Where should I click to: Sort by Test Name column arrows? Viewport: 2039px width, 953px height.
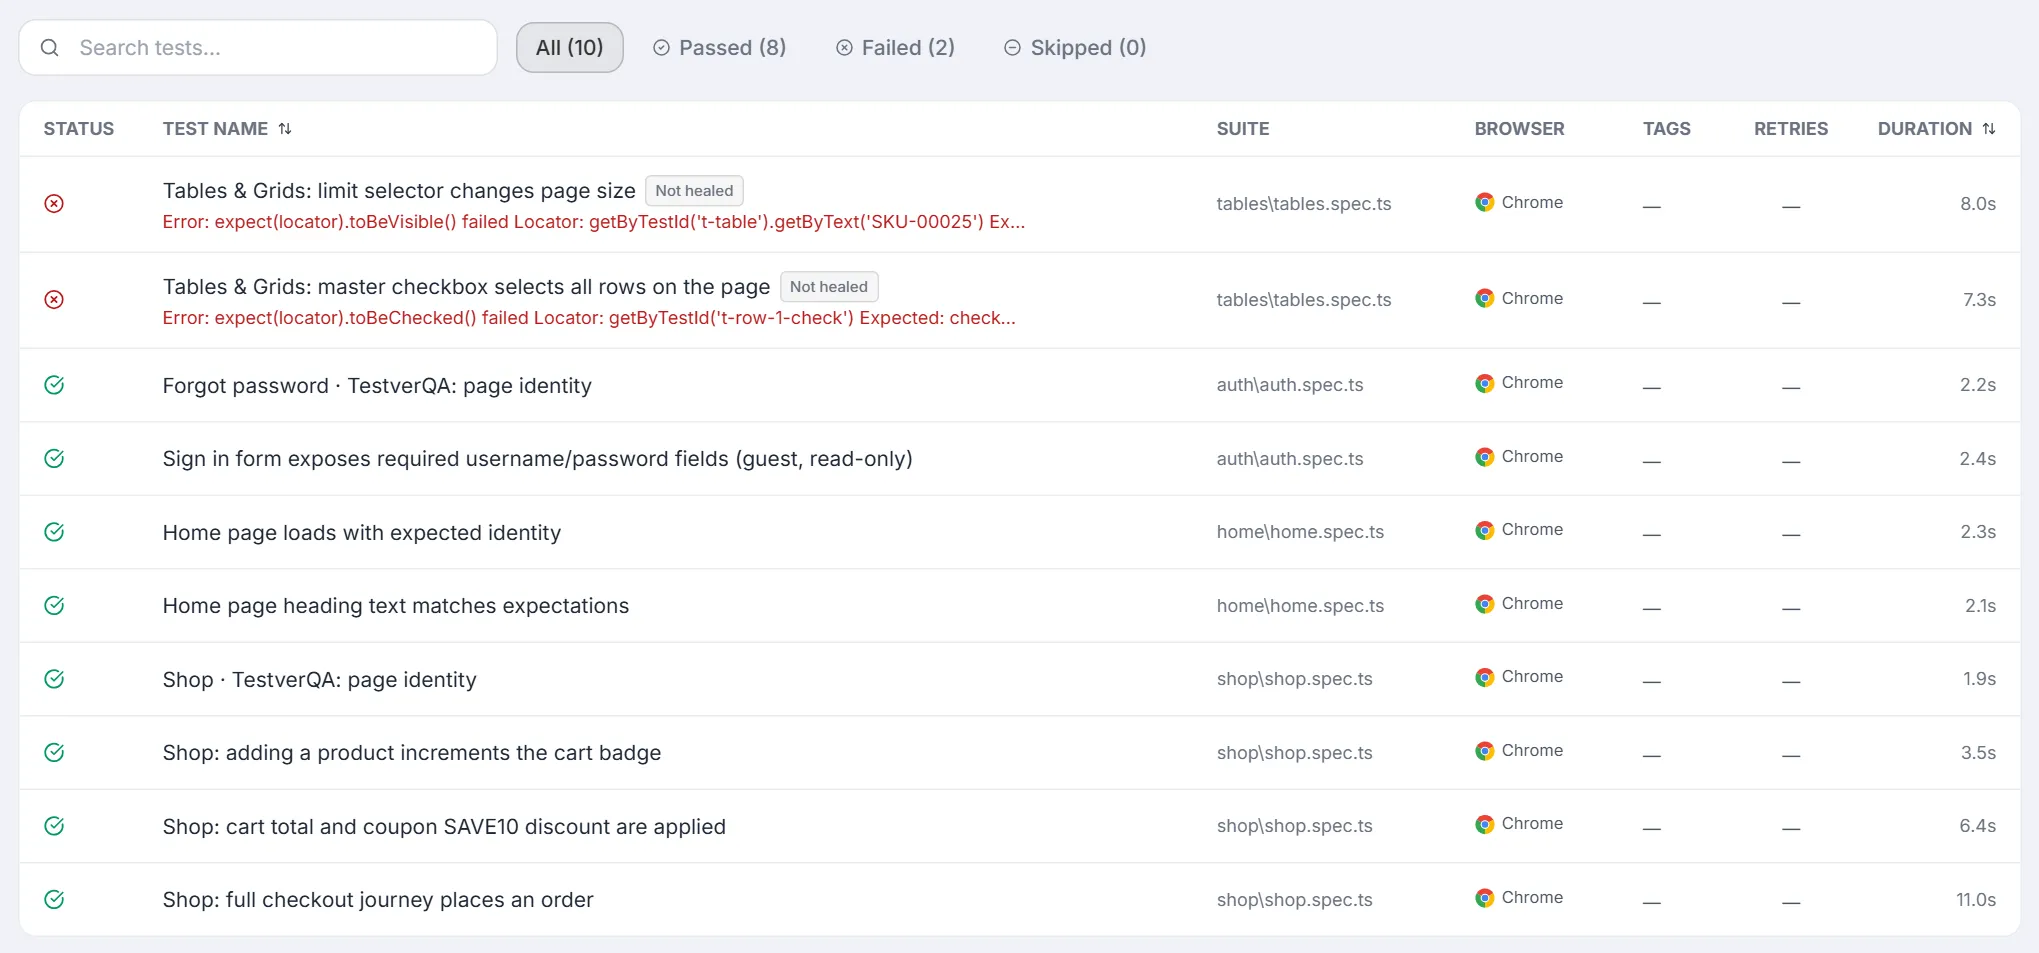click(285, 129)
